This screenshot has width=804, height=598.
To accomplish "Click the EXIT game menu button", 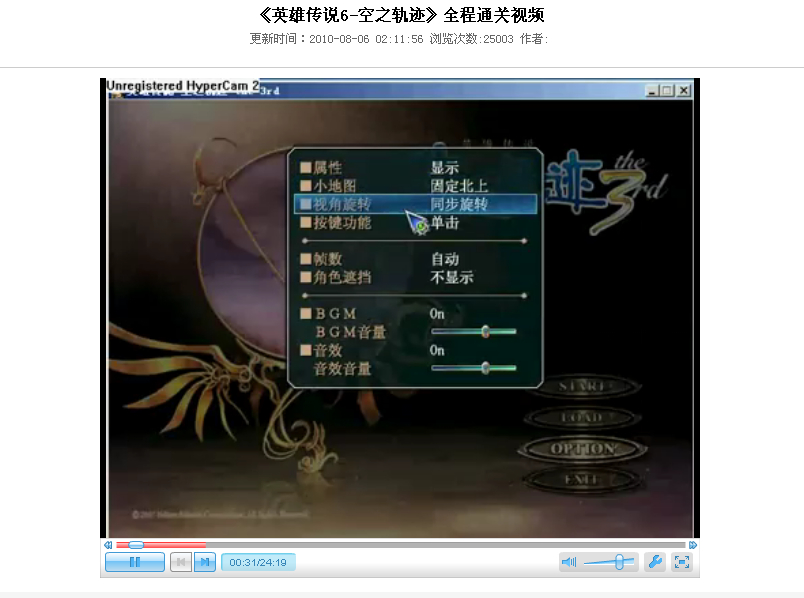I will pyautogui.click(x=582, y=480).
